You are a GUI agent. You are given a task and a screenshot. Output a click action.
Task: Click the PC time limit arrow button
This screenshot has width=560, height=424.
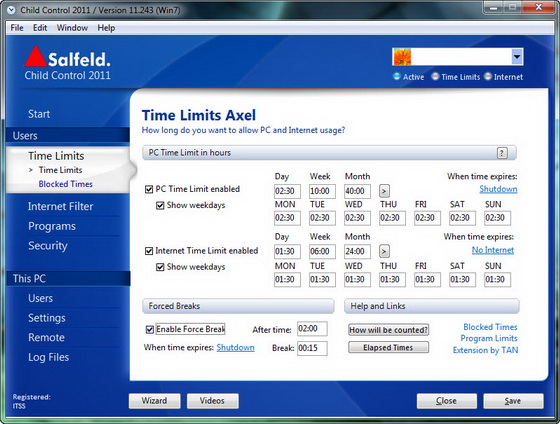pos(384,191)
